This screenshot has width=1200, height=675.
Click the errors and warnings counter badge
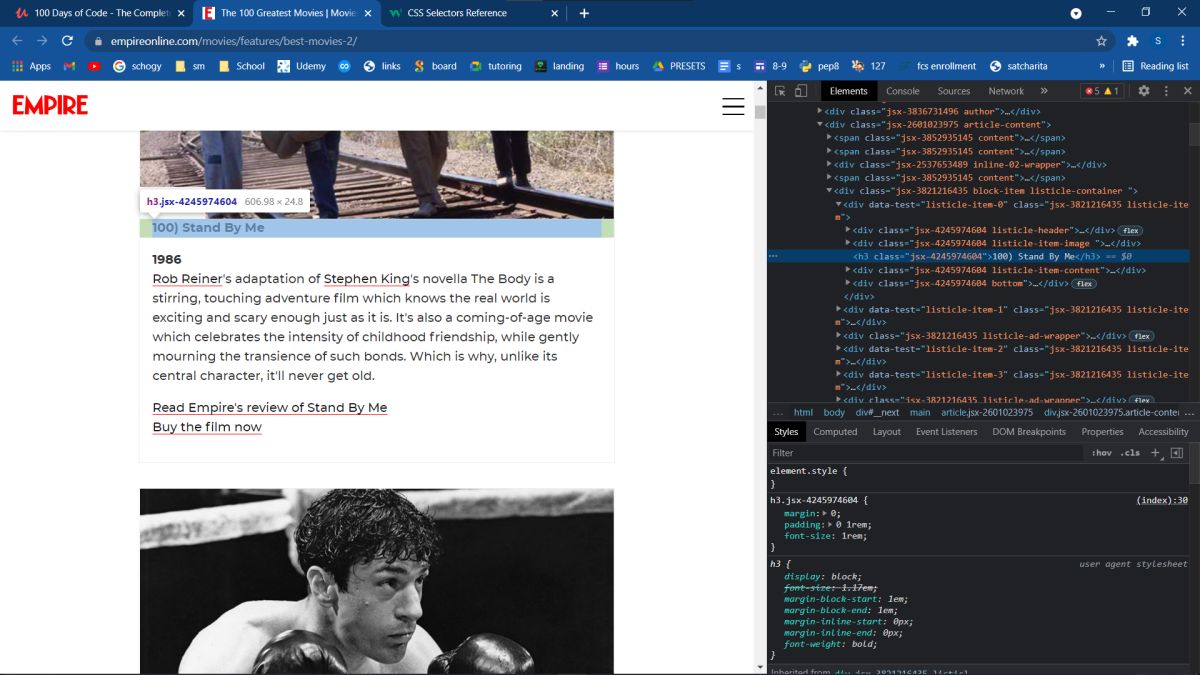[x=1103, y=91]
